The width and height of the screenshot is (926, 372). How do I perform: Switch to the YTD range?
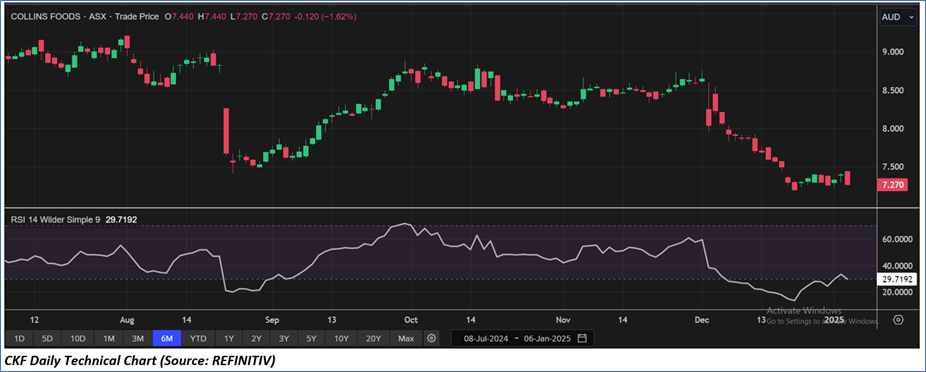point(198,338)
